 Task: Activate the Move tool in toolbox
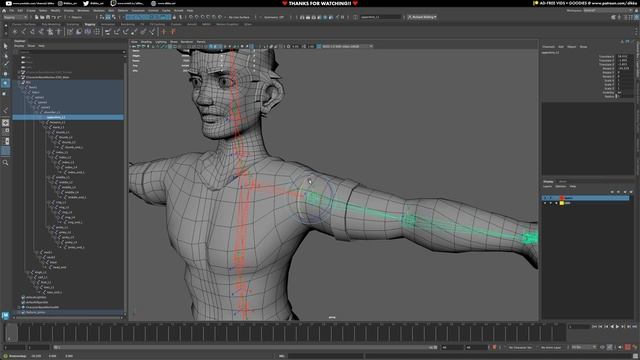(5, 73)
